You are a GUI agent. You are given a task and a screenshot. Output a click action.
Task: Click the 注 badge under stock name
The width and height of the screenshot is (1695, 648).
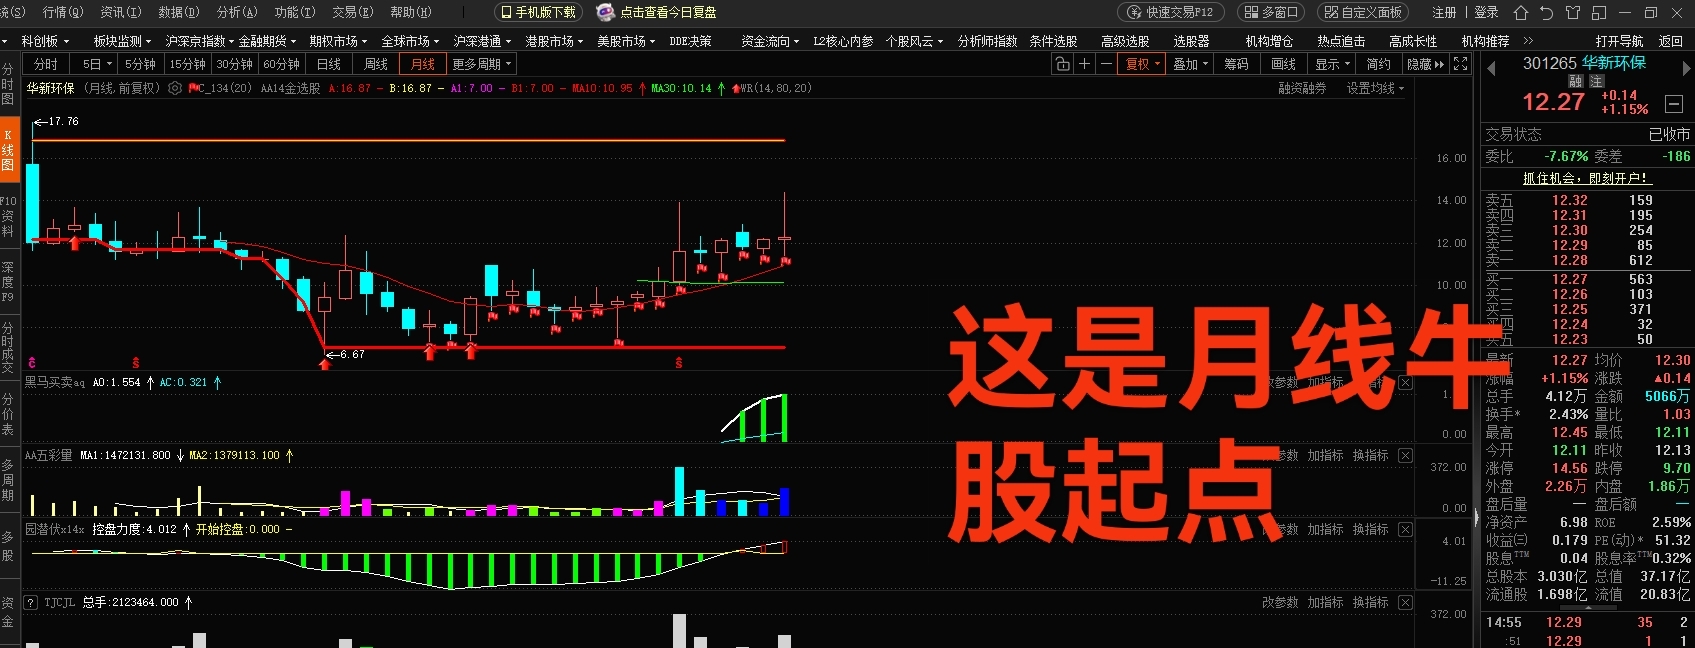[1596, 81]
